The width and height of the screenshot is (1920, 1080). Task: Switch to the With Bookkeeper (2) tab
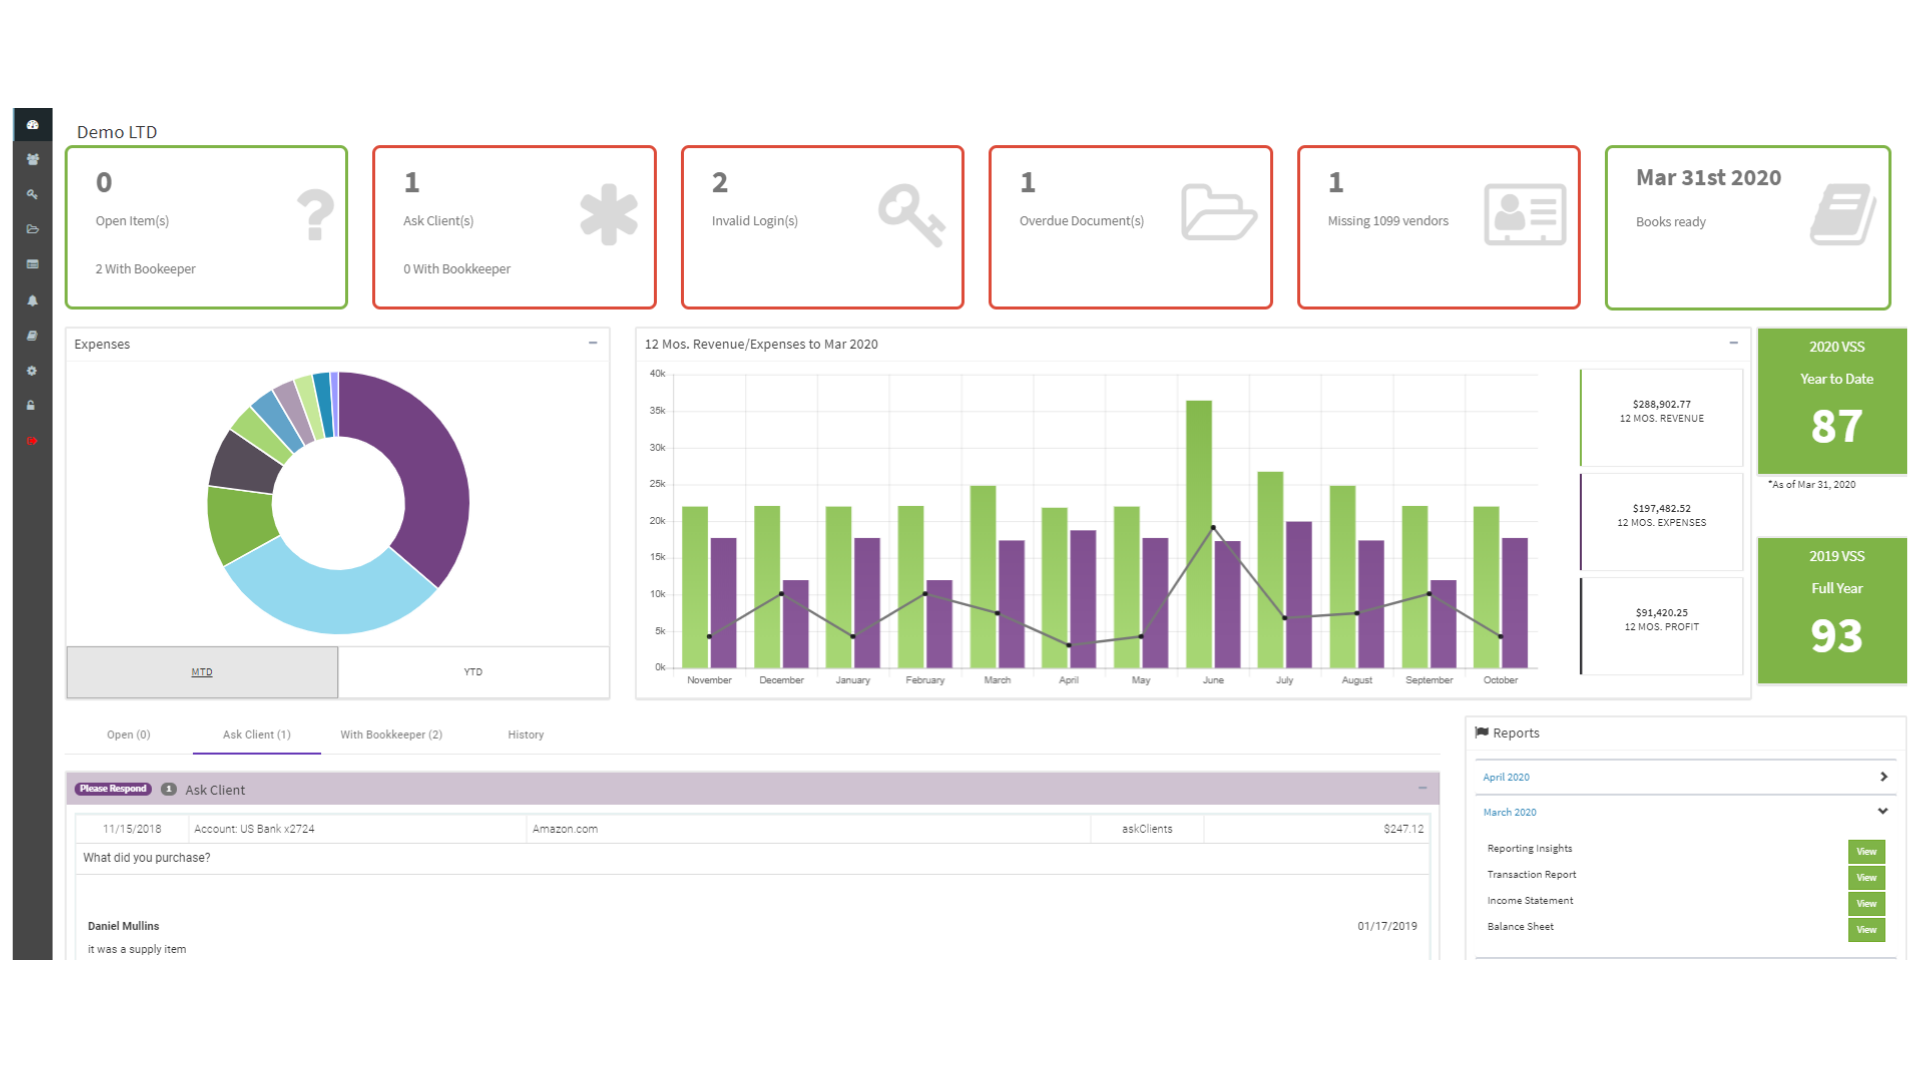(391, 734)
